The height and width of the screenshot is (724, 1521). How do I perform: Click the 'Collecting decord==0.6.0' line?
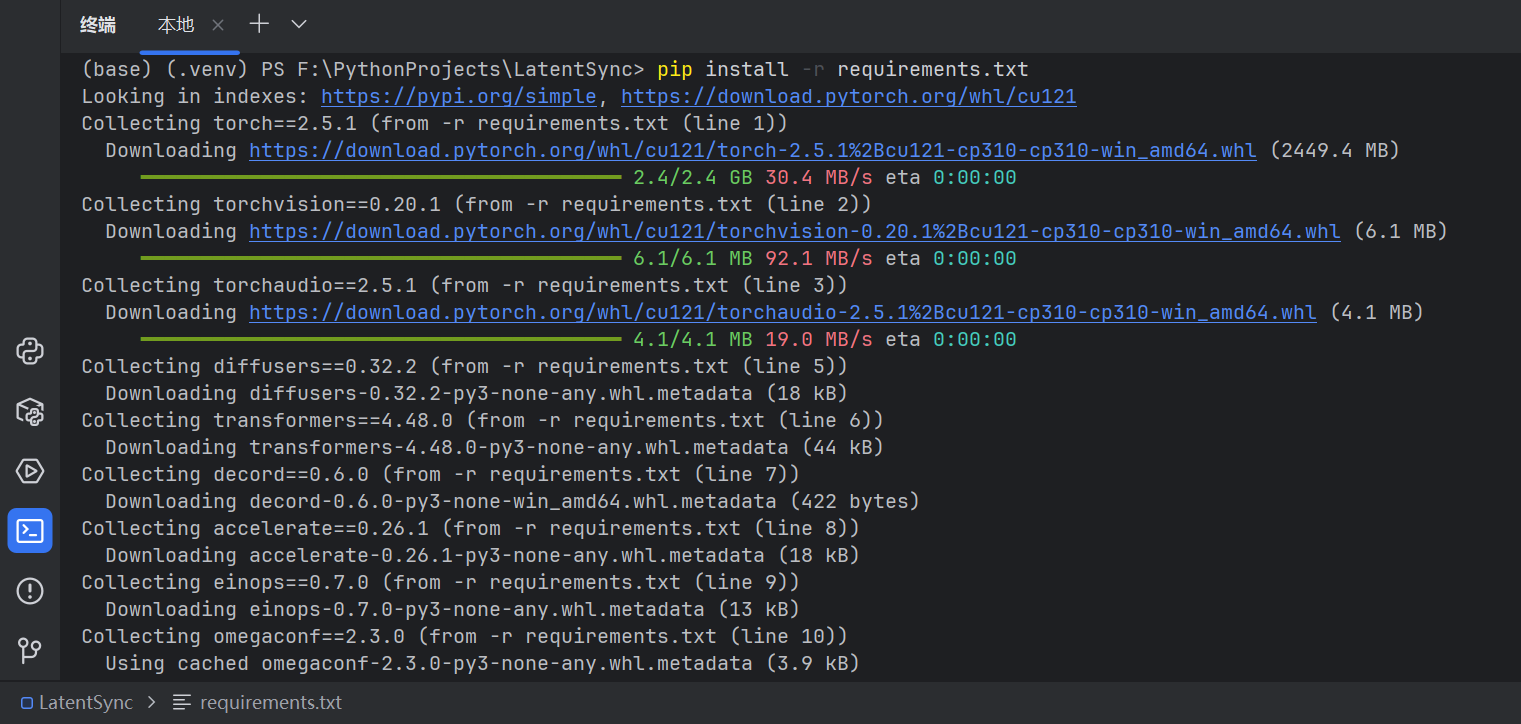(x=441, y=475)
